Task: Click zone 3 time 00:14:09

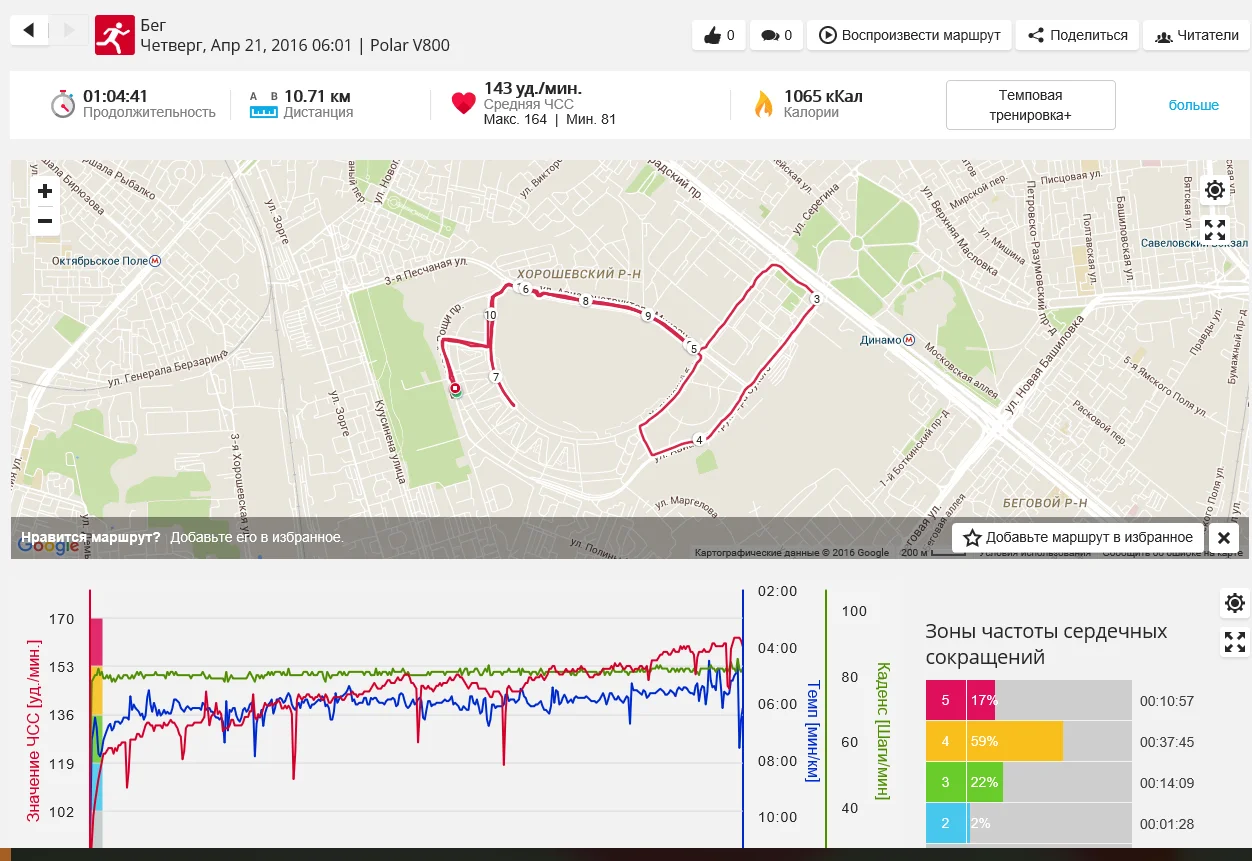Action: pyautogui.click(x=1167, y=783)
